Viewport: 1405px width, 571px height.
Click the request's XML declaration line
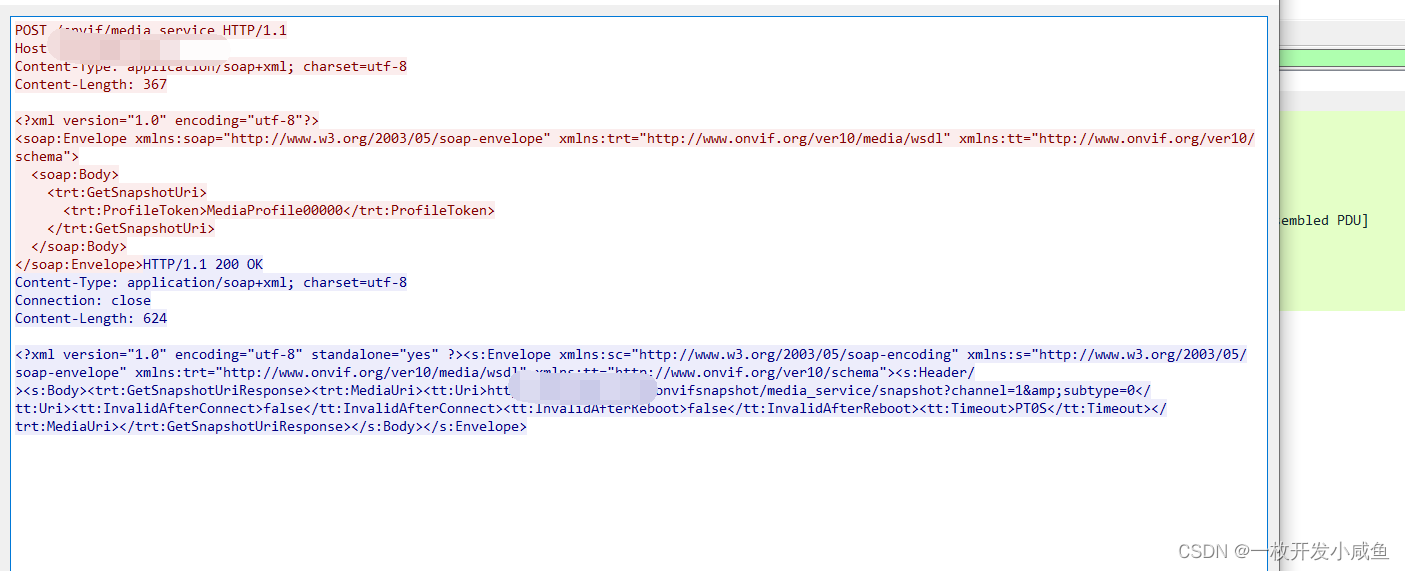click(x=166, y=120)
